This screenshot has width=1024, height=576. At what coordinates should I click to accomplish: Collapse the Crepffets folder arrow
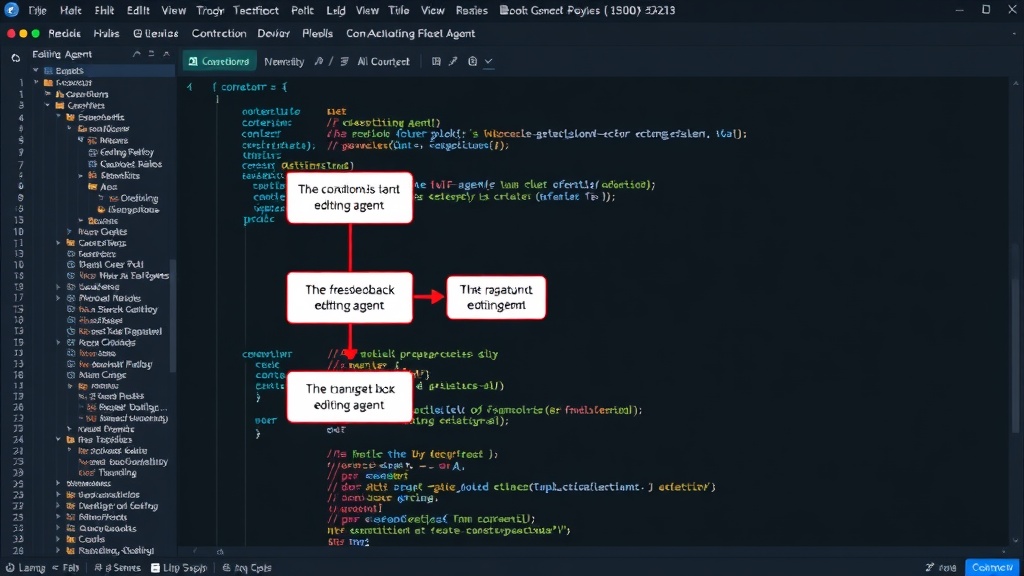[x=48, y=105]
